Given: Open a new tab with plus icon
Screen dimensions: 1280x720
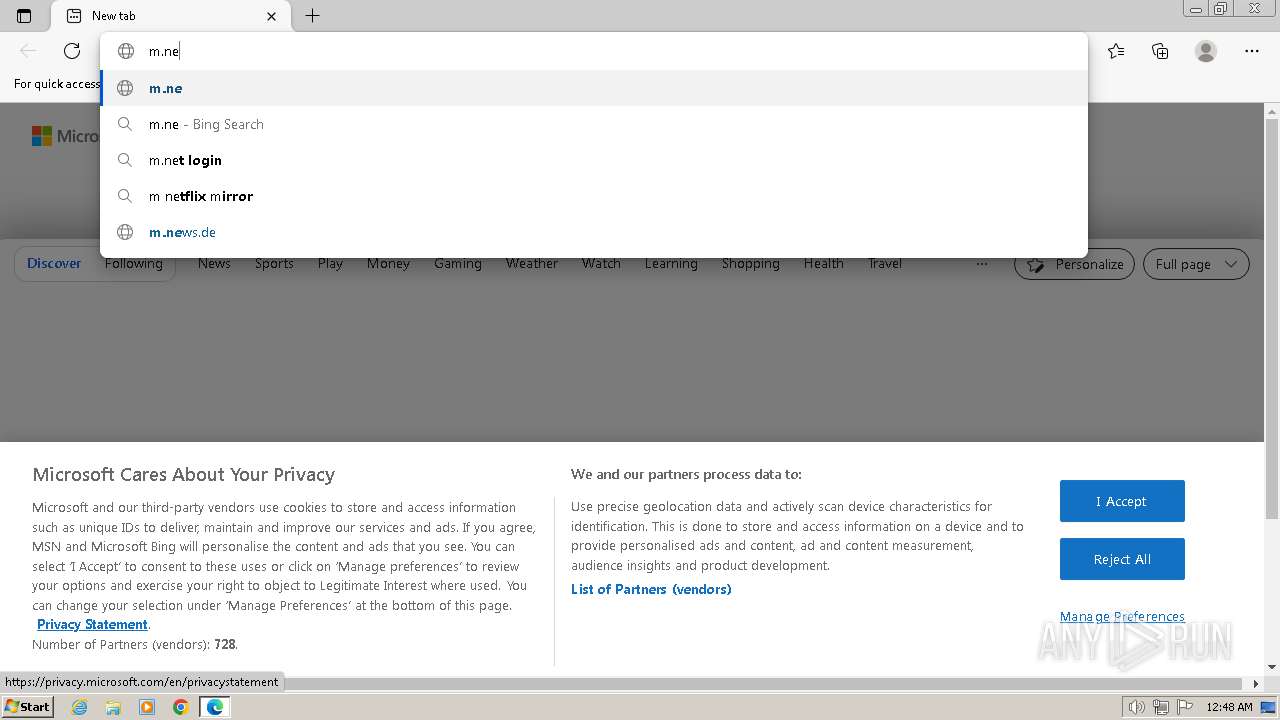Looking at the screenshot, I should click(x=312, y=16).
